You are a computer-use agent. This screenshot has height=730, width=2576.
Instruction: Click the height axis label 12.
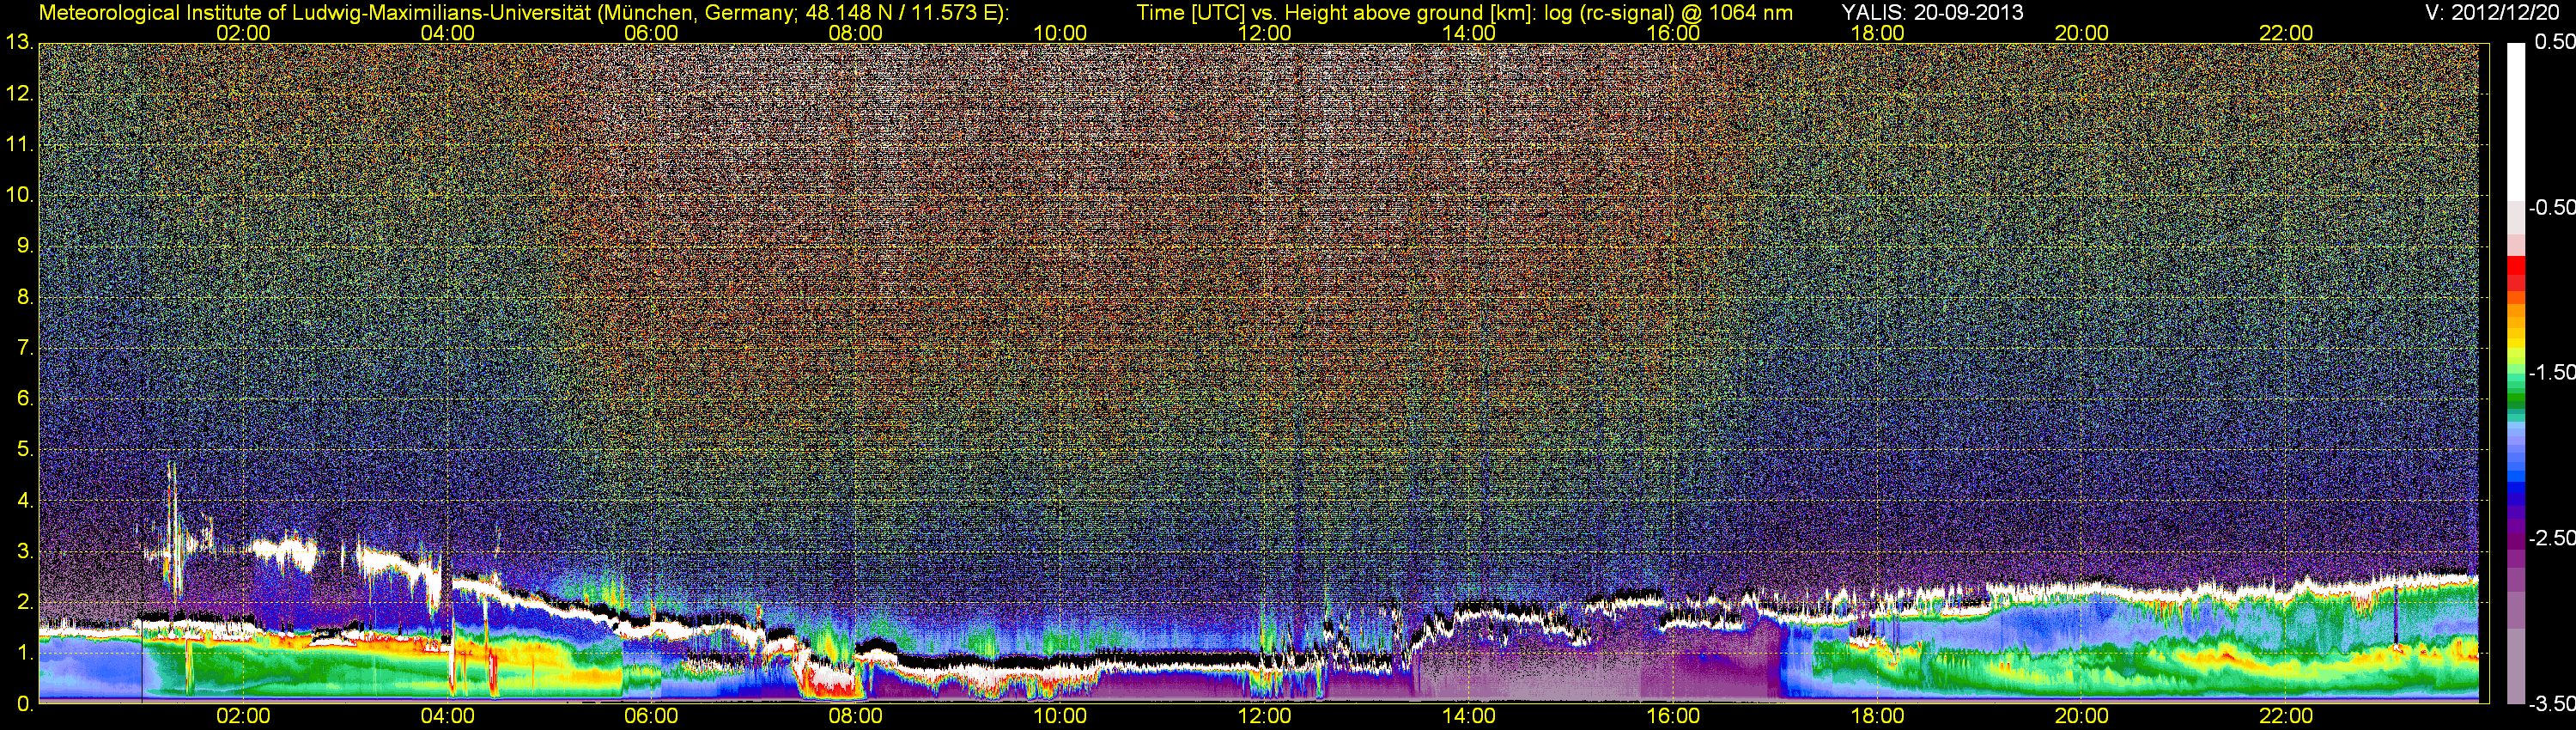coord(19,93)
